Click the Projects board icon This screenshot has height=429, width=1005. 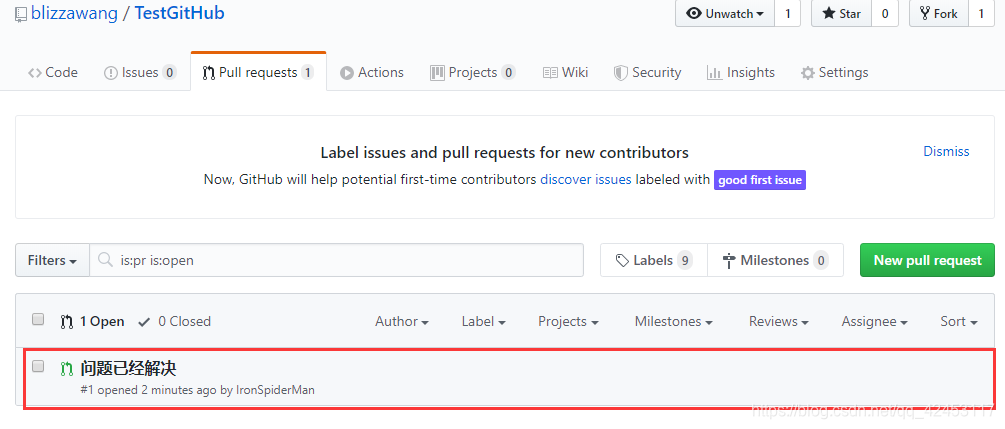tap(437, 73)
